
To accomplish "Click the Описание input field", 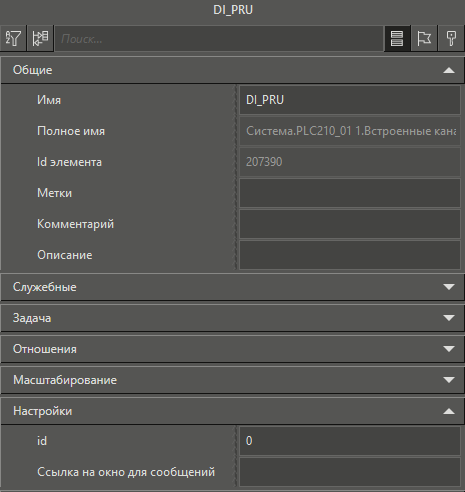I will [350, 255].
